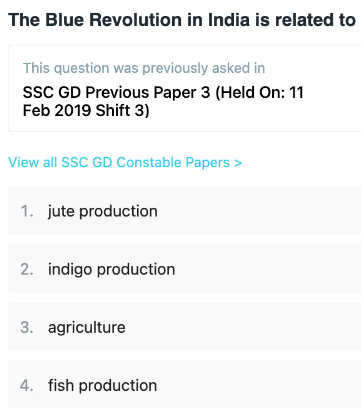Click 'This question was previously asked in' label
This screenshot has width=361, height=414.
point(144,68)
